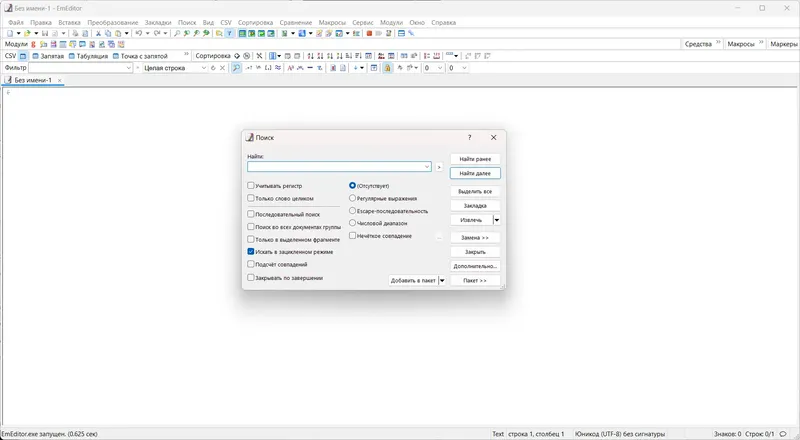Select Запятая CSV mode

(48, 56)
